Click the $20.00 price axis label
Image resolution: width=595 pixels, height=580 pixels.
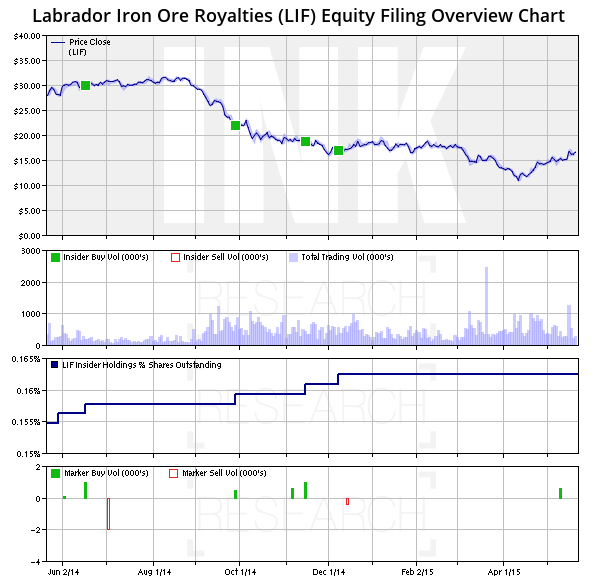[x=27, y=136]
